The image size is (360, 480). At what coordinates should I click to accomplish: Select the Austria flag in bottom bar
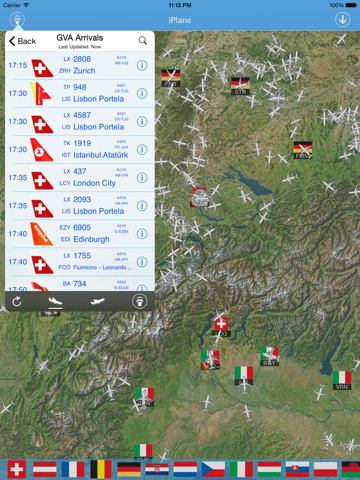tap(45, 469)
